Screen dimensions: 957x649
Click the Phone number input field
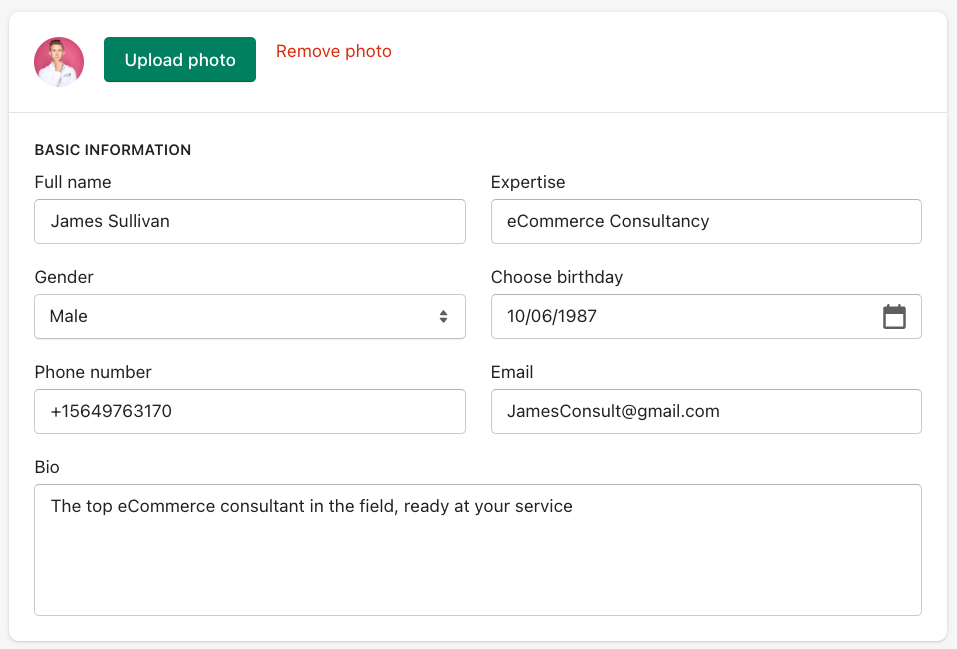[x=250, y=411]
